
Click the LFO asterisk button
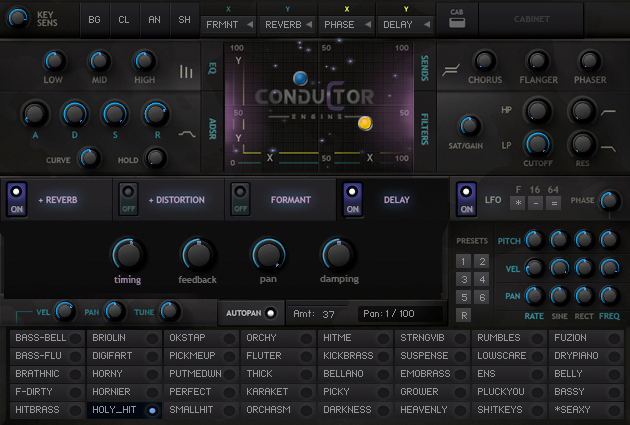point(518,203)
